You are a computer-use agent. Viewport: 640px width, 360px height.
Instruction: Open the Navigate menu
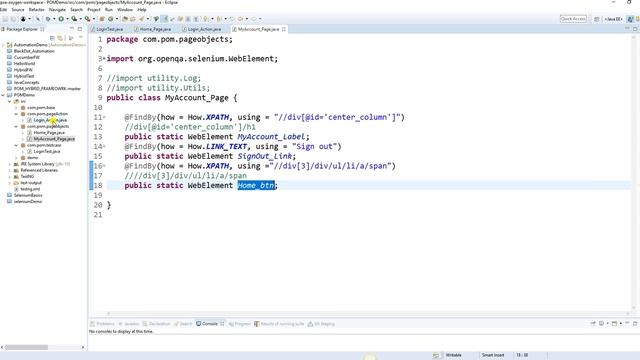(57, 9)
